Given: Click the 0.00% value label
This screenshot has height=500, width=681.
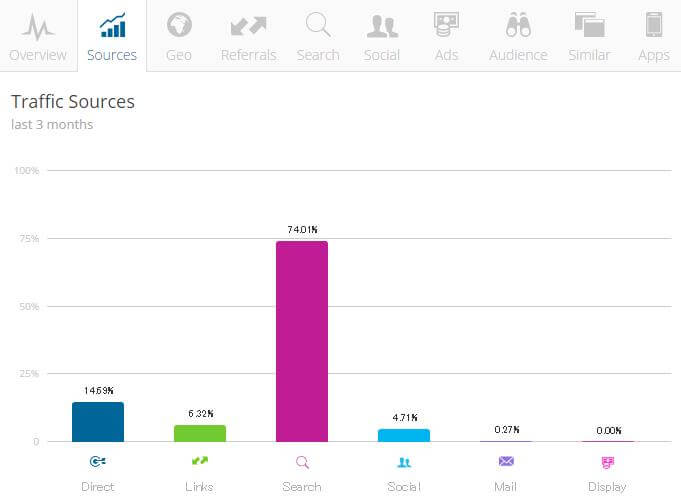Looking at the screenshot, I should [609, 430].
